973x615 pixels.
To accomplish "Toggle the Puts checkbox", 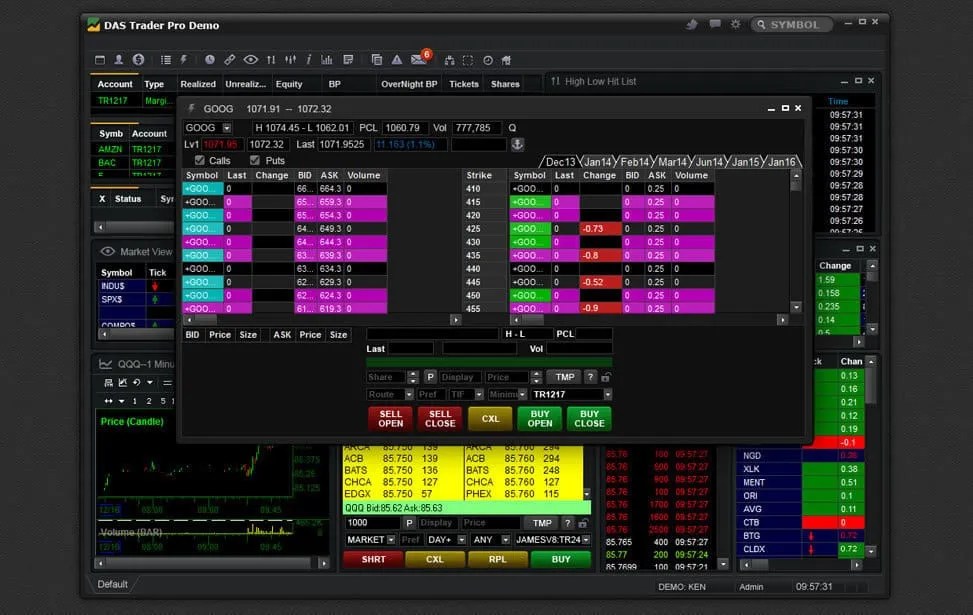I will (x=254, y=160).
